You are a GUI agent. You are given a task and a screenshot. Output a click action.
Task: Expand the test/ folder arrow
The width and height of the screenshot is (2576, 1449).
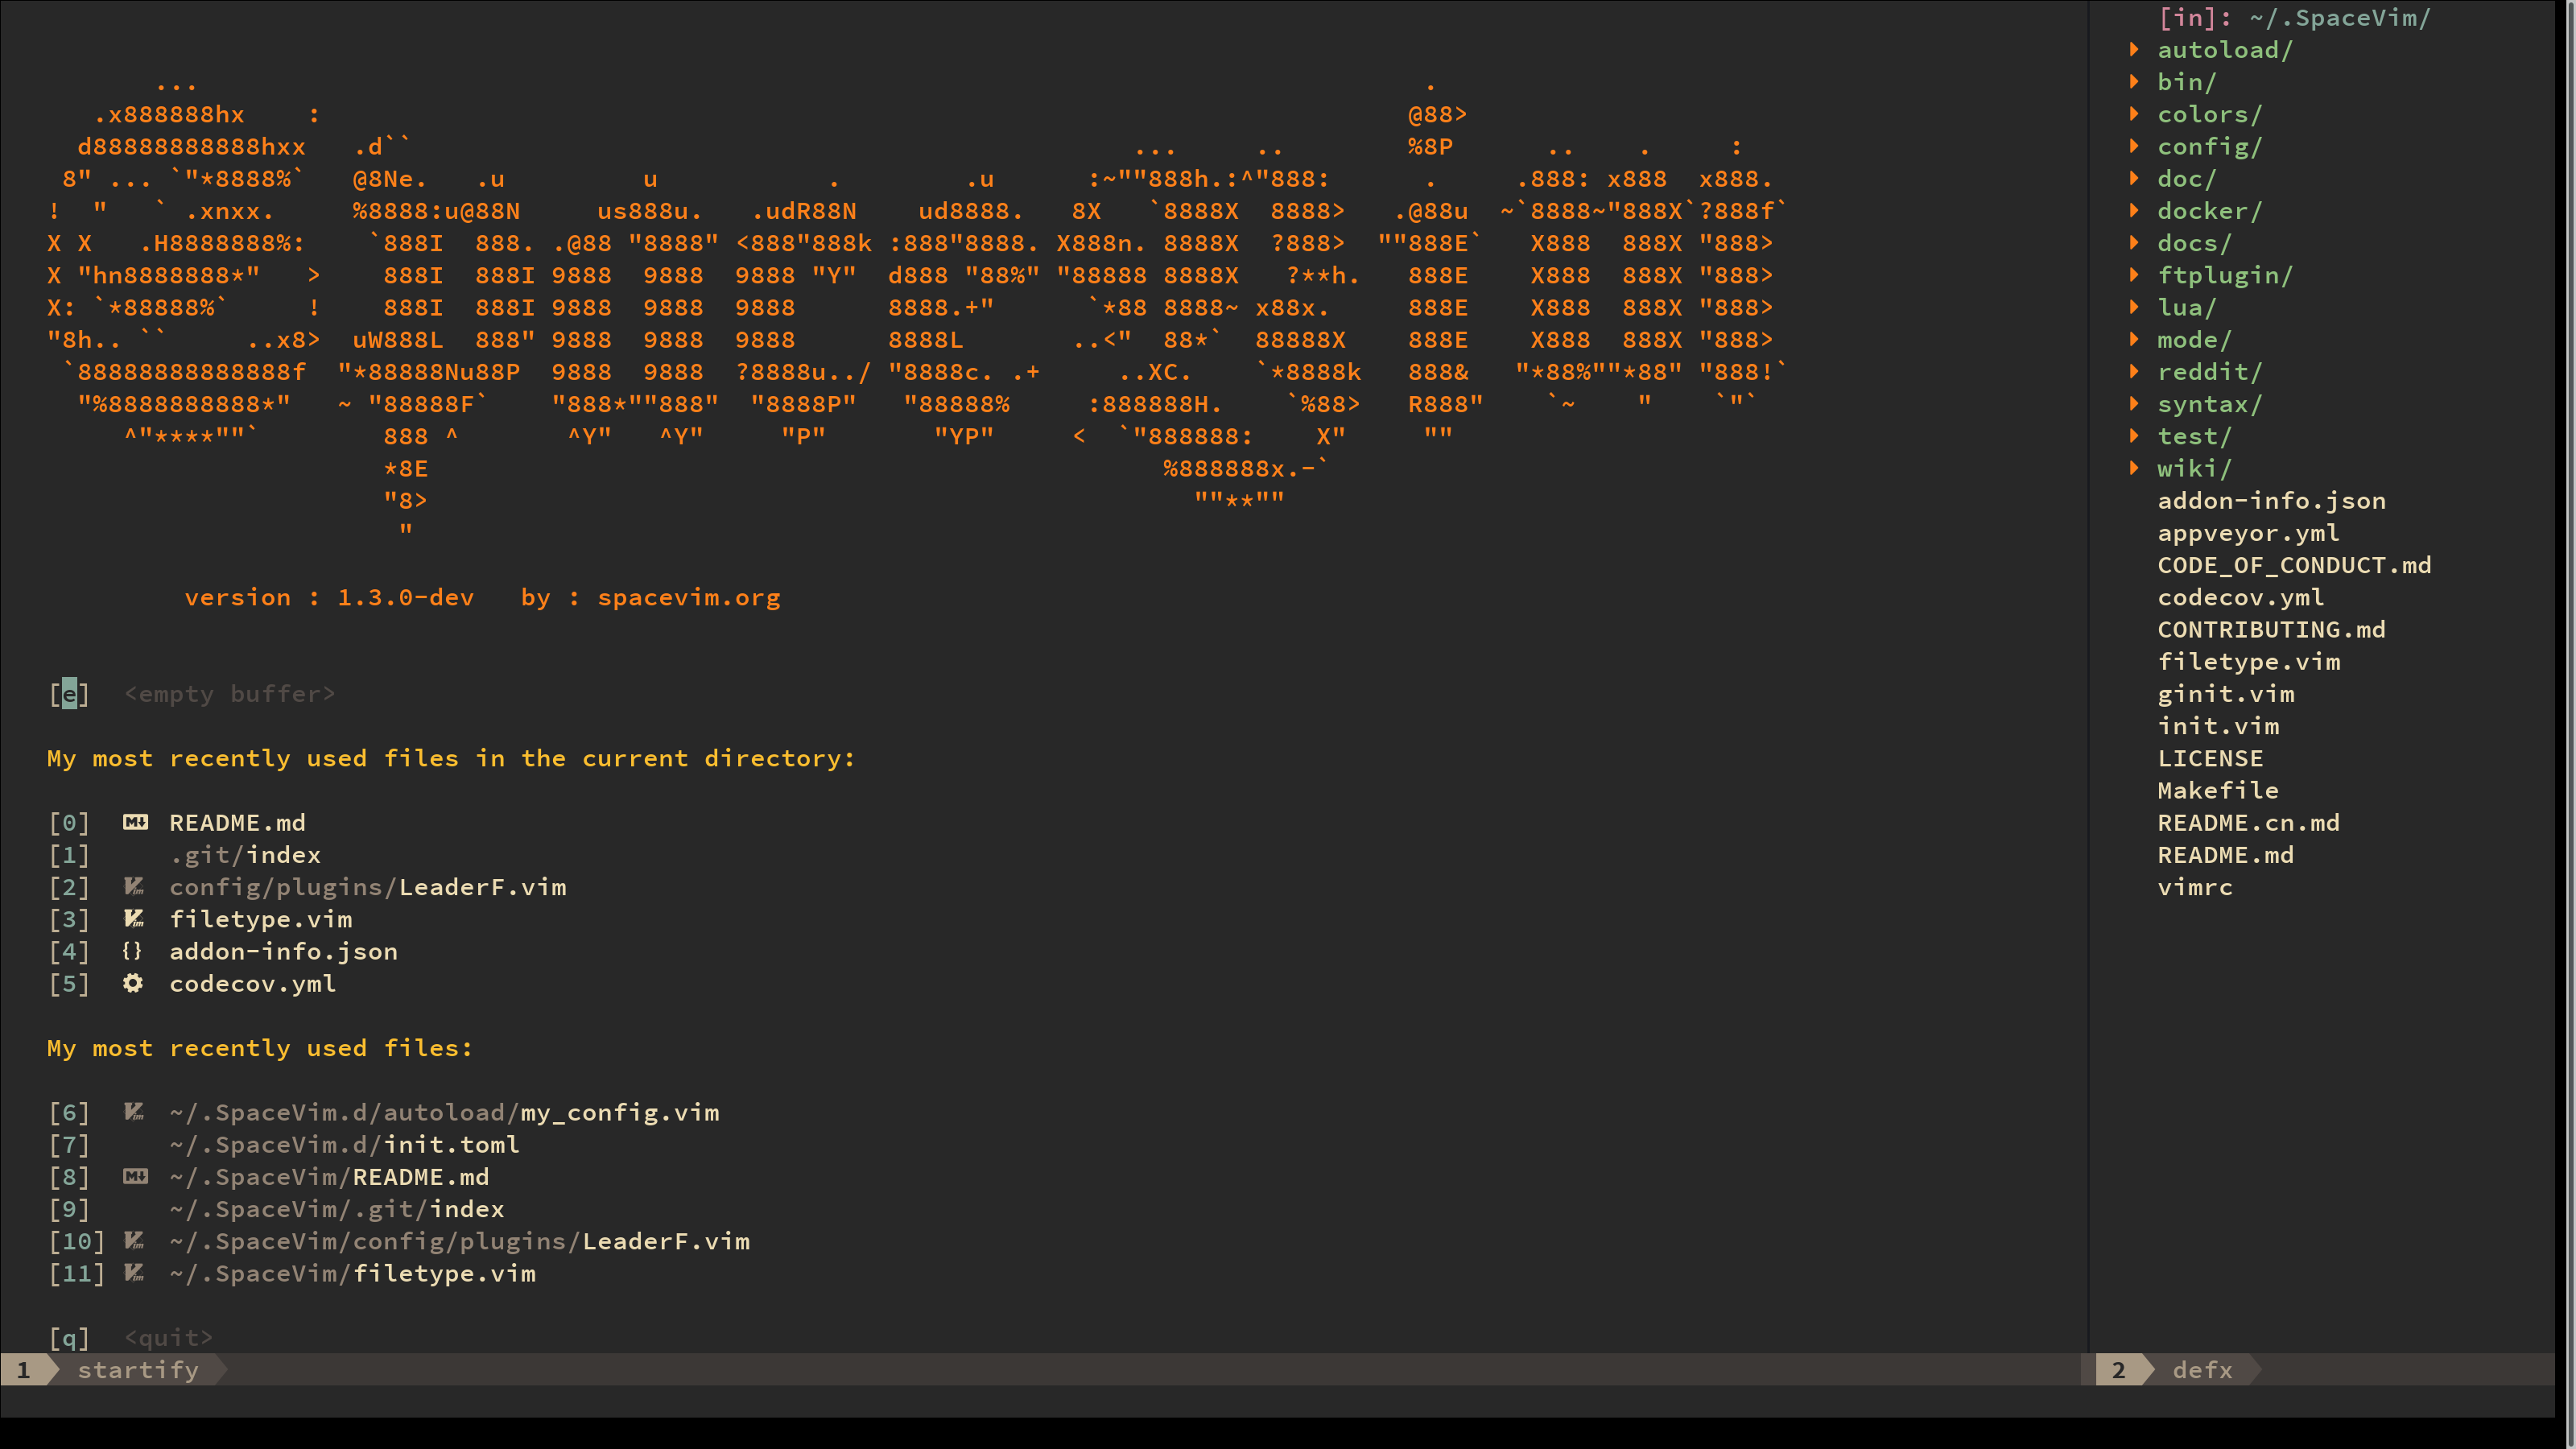click(2134, 435)
